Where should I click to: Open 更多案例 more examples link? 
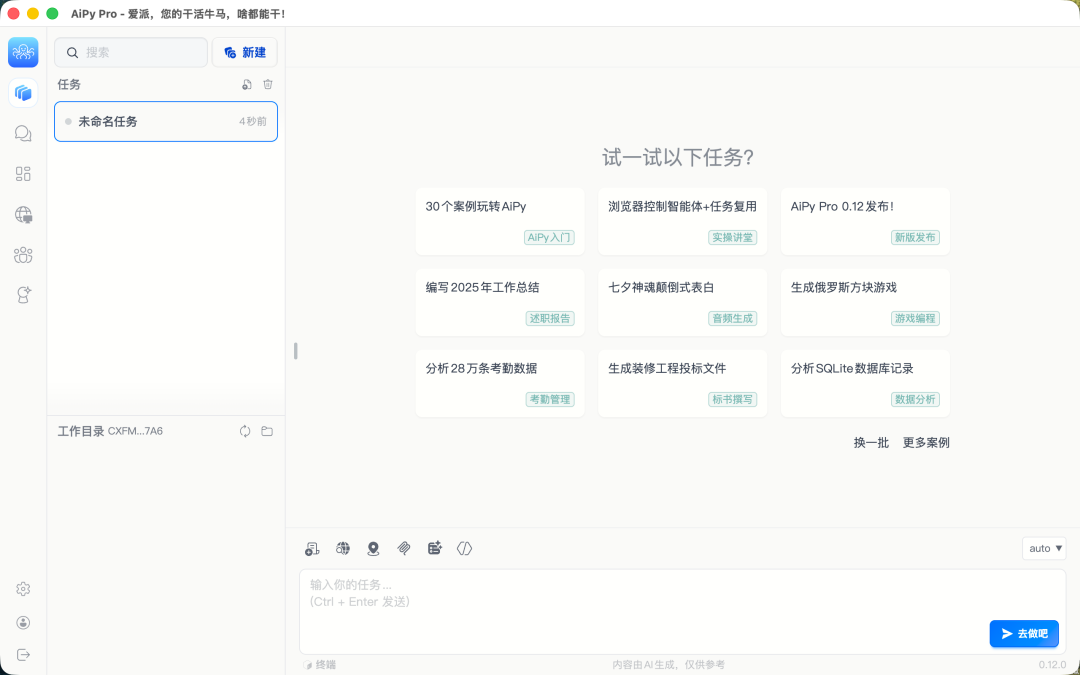pyautogui.click(x=926, y=443)
